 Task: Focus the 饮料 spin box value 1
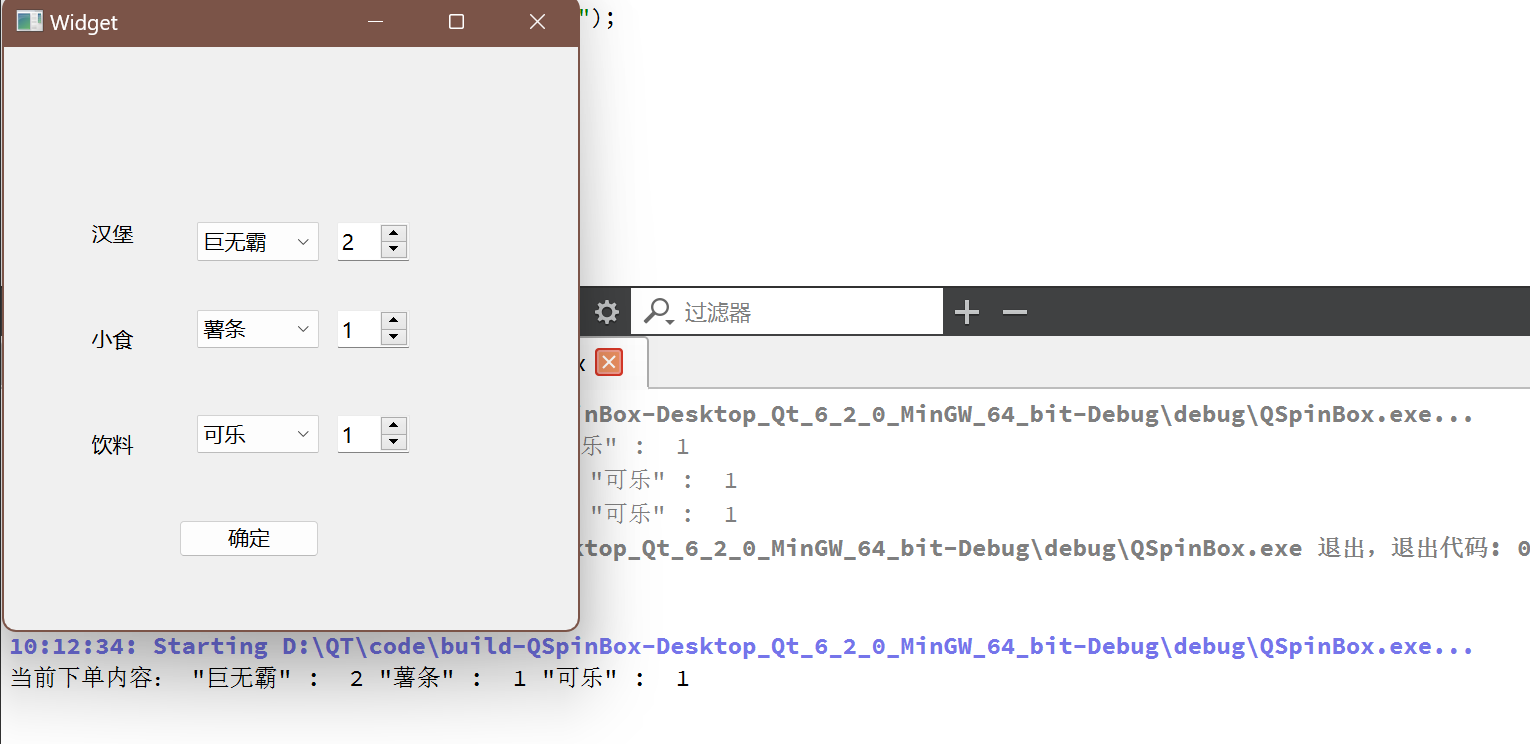click(359, 434)
